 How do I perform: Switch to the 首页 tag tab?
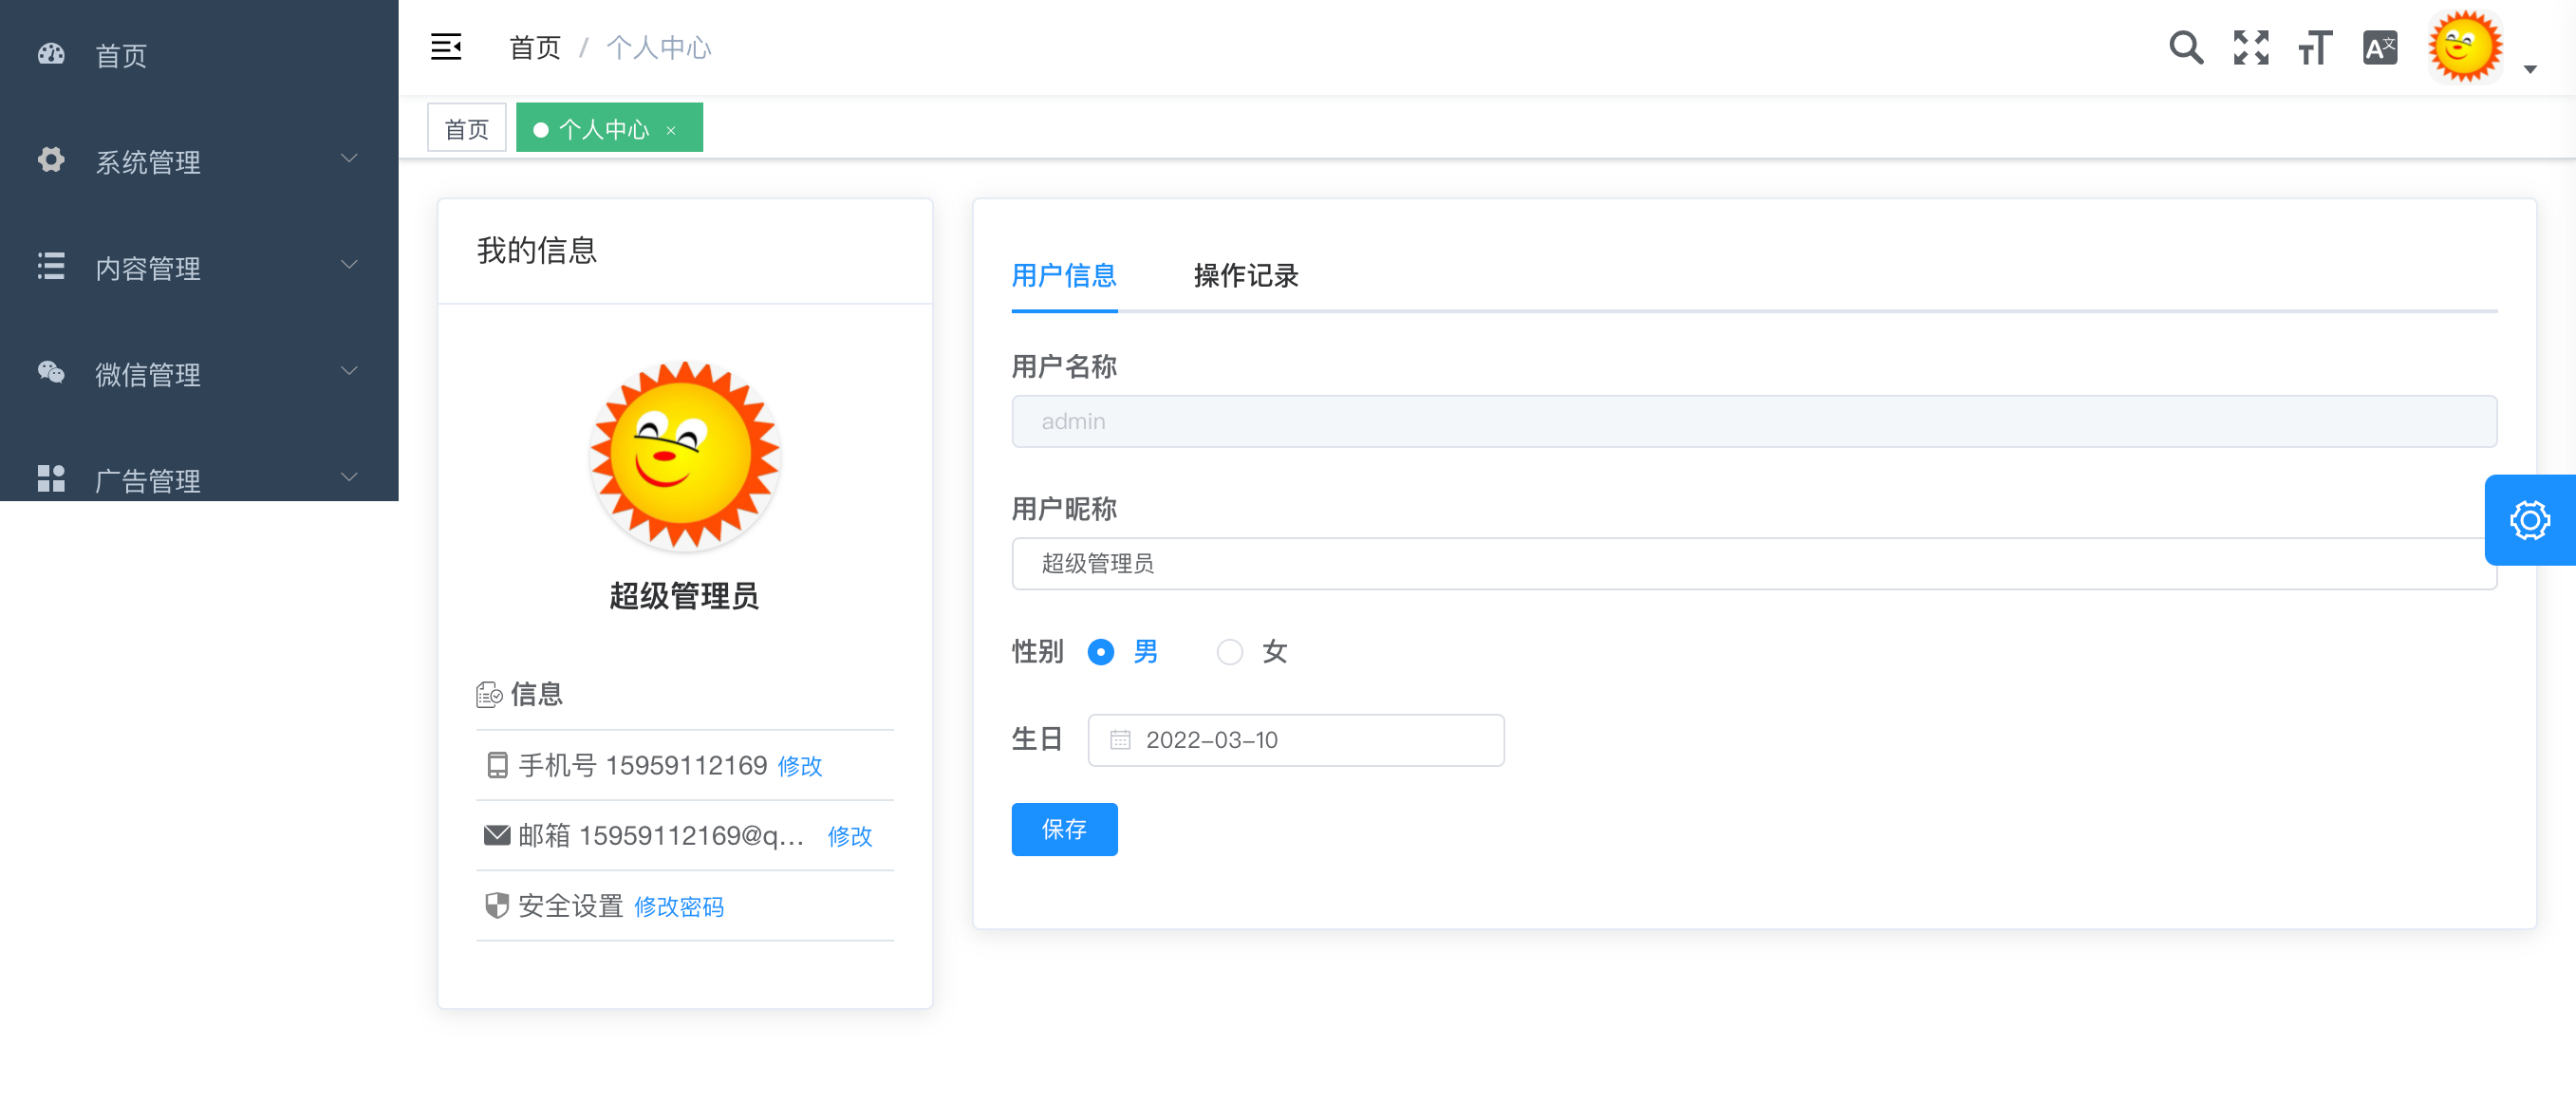pos(466,129)
